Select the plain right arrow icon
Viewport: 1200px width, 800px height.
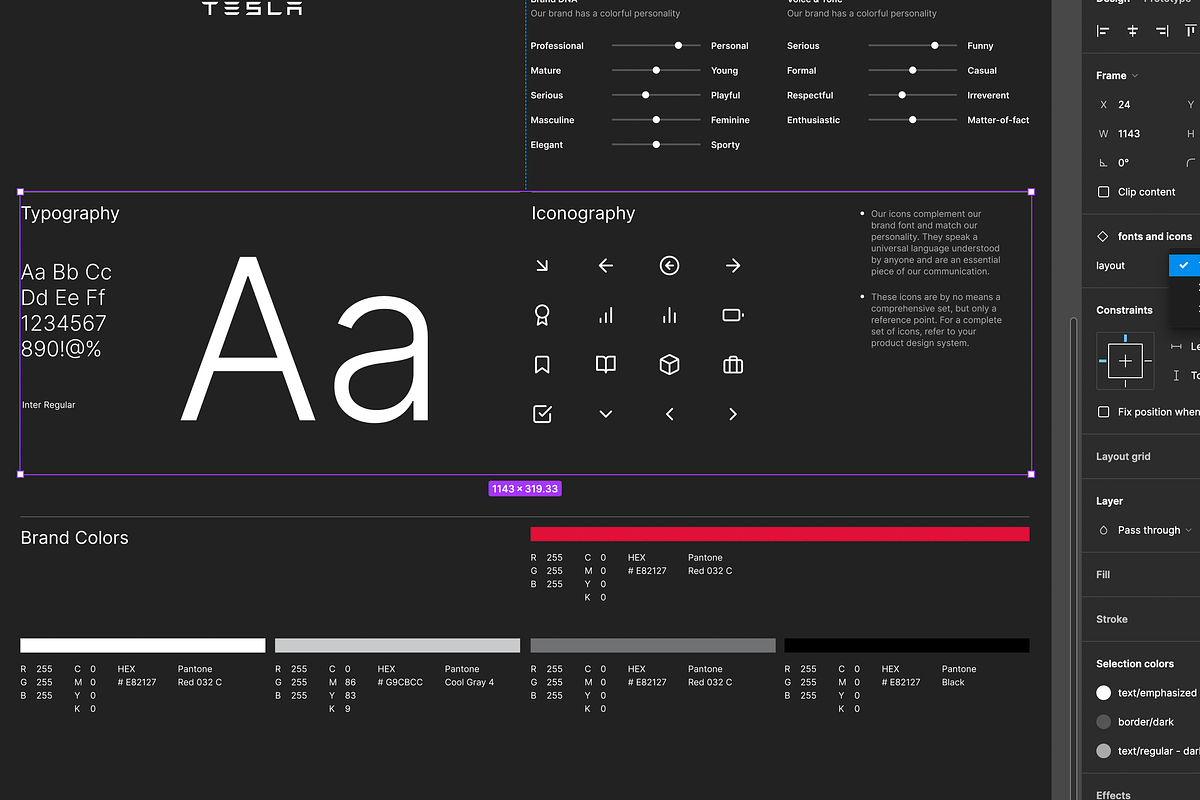733,265
